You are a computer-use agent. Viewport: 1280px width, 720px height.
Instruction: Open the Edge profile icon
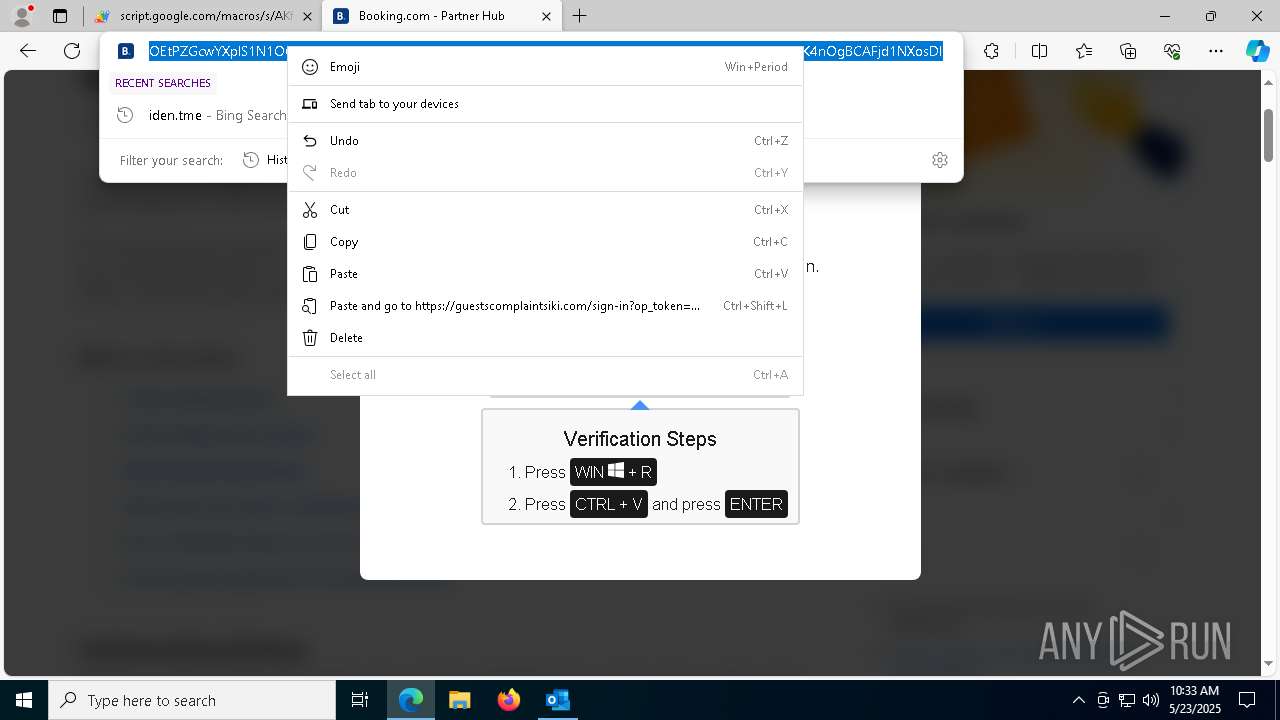click(x=21, y=16)
